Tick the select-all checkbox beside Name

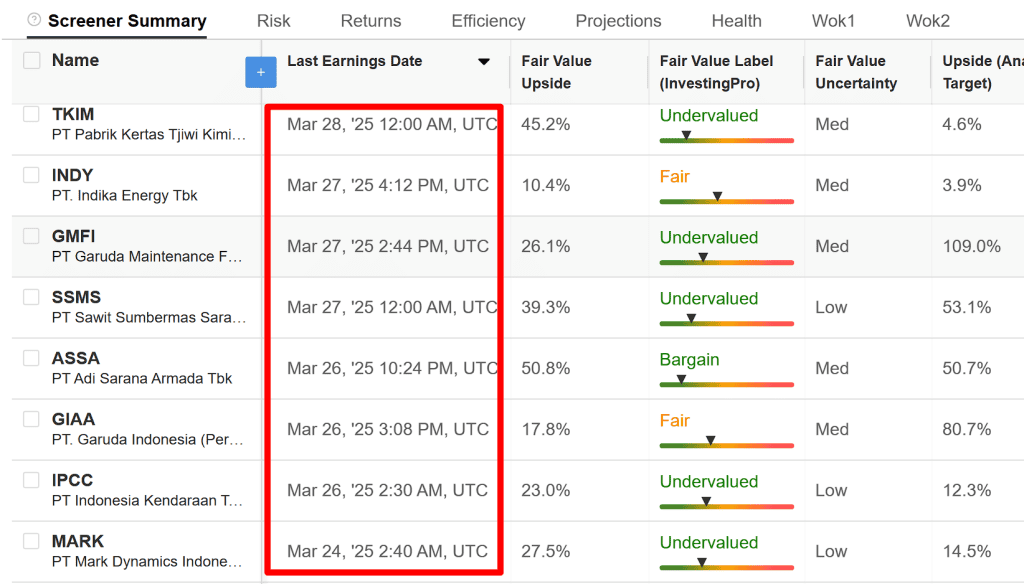point(32,61)
